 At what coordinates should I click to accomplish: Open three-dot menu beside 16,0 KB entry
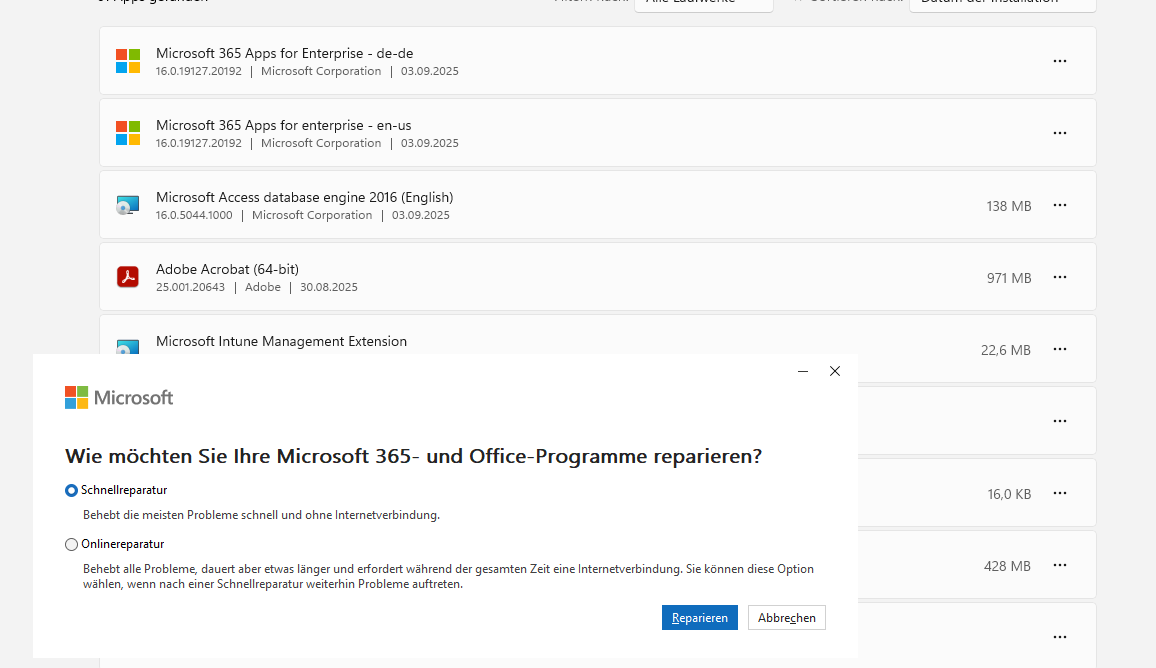pyautogui.click(x=1059, y=493)
